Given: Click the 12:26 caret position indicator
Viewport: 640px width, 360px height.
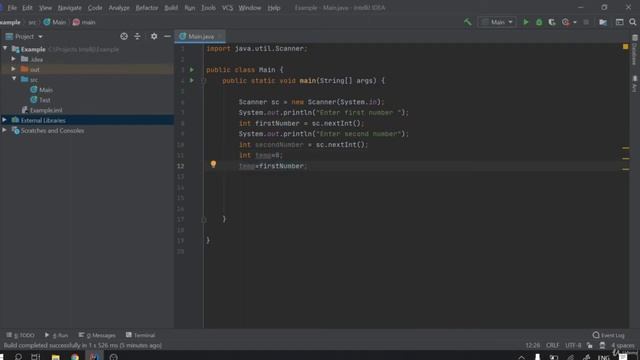Looking at the screenshot, I should click(532, 345).
